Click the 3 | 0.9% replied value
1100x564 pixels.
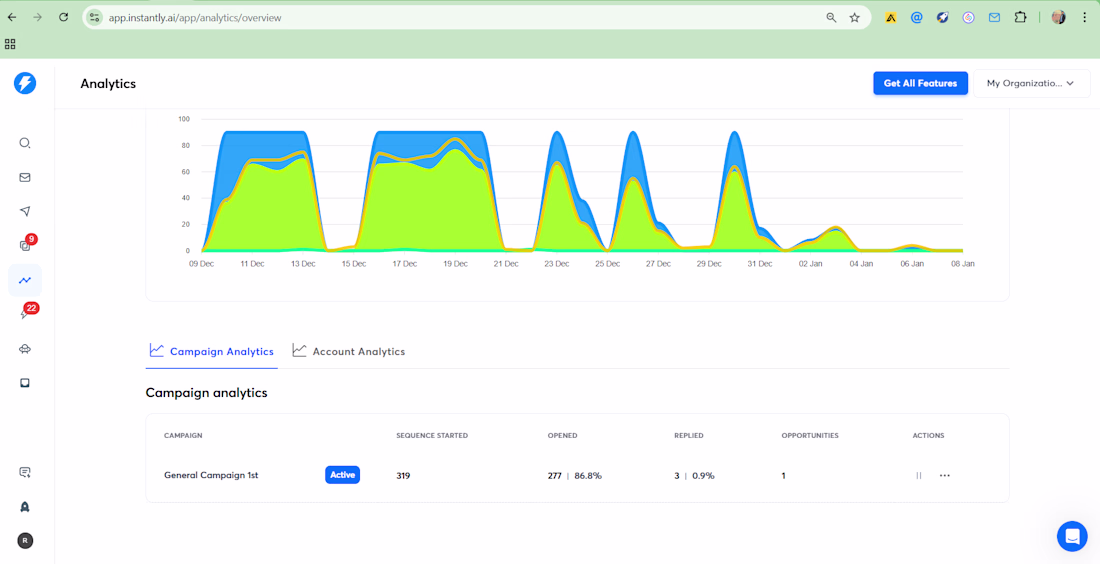[x=695, y=476]
